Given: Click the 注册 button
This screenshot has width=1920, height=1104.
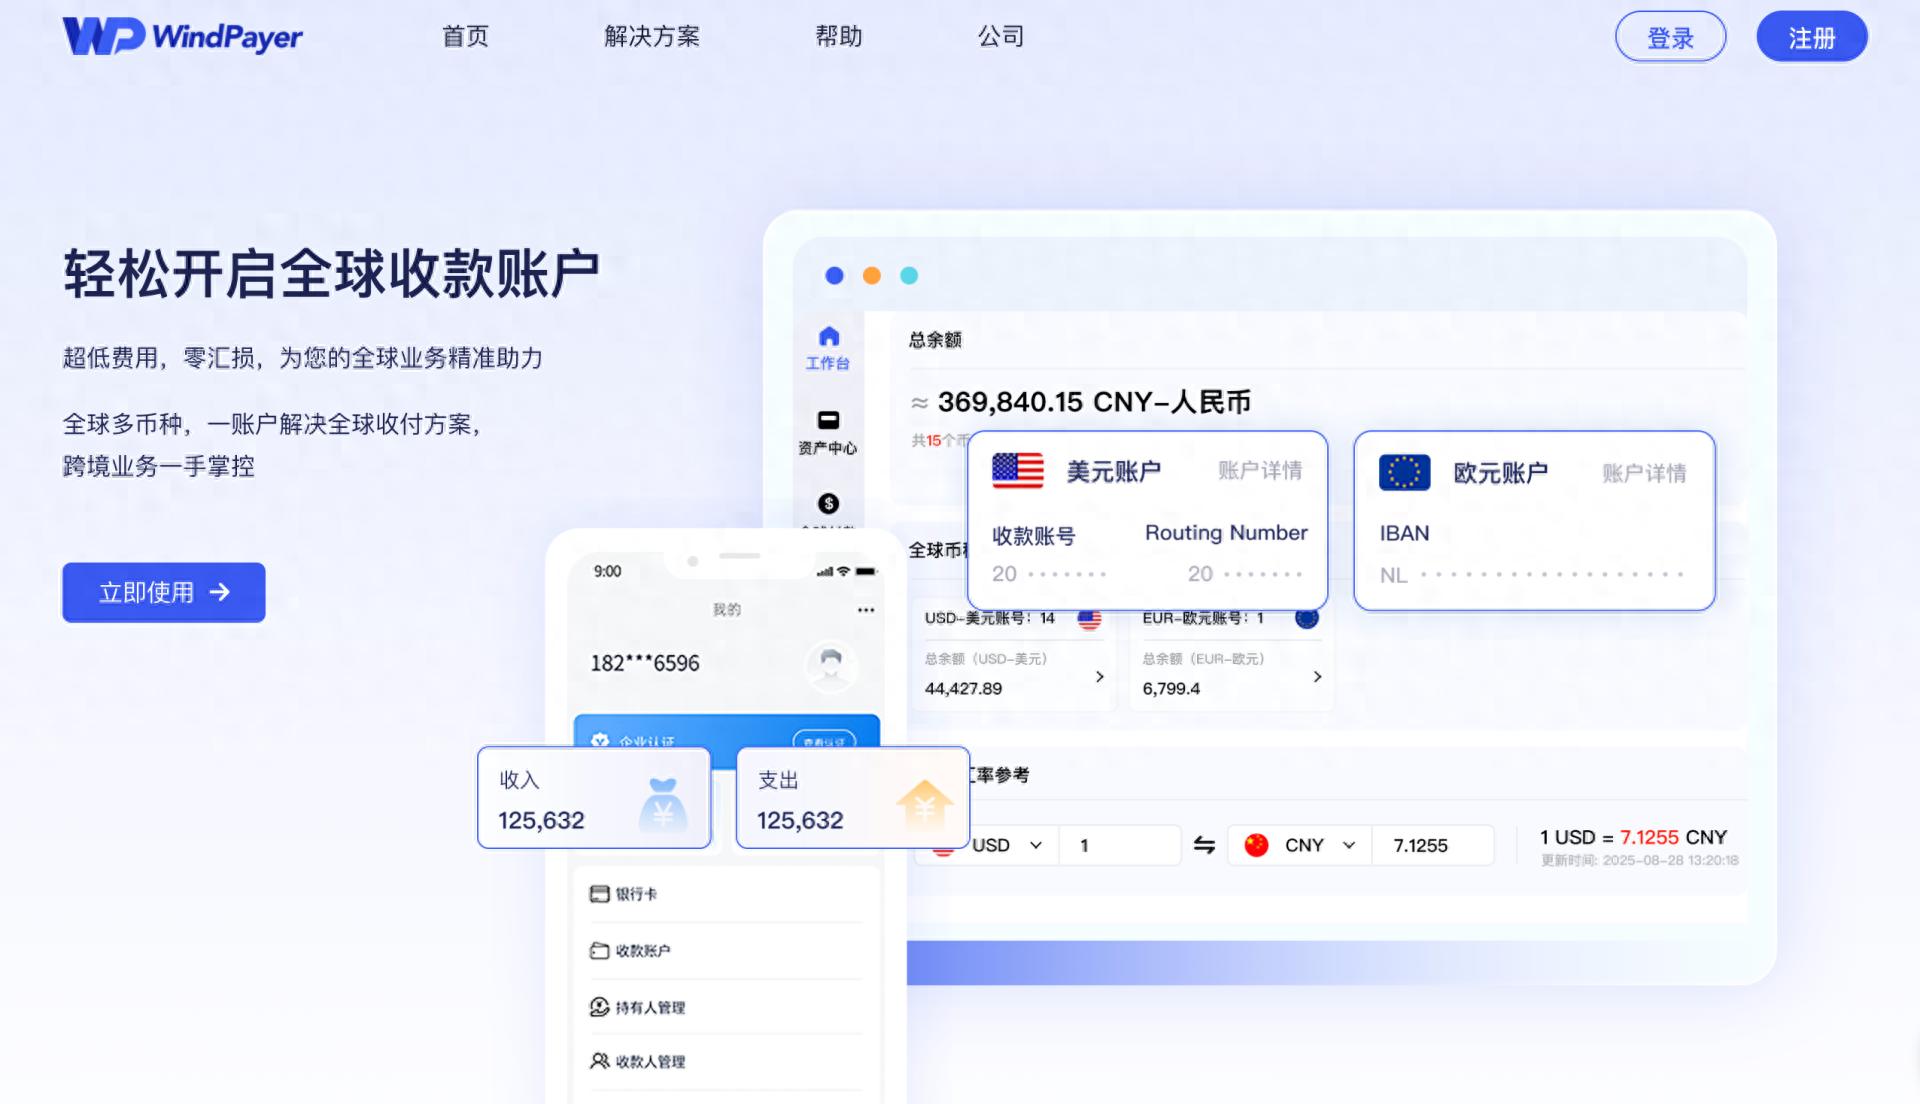Looking at the screenshot, I should click(1812, 37).
